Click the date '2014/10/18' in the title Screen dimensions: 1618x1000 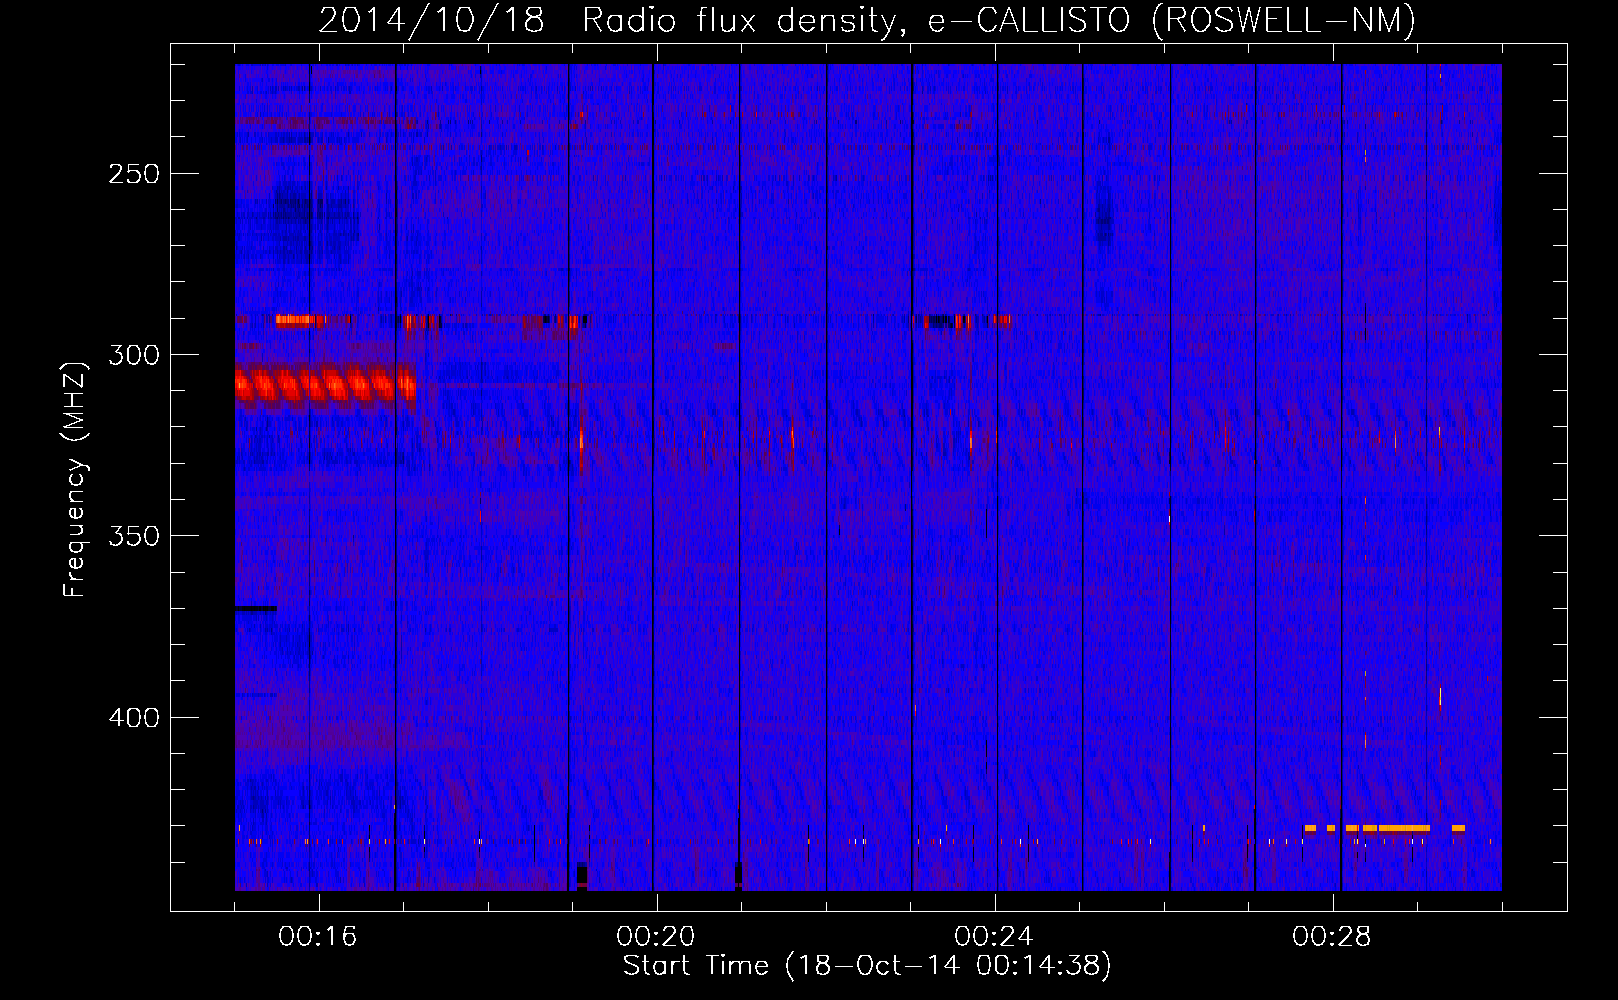coord(431,20)
